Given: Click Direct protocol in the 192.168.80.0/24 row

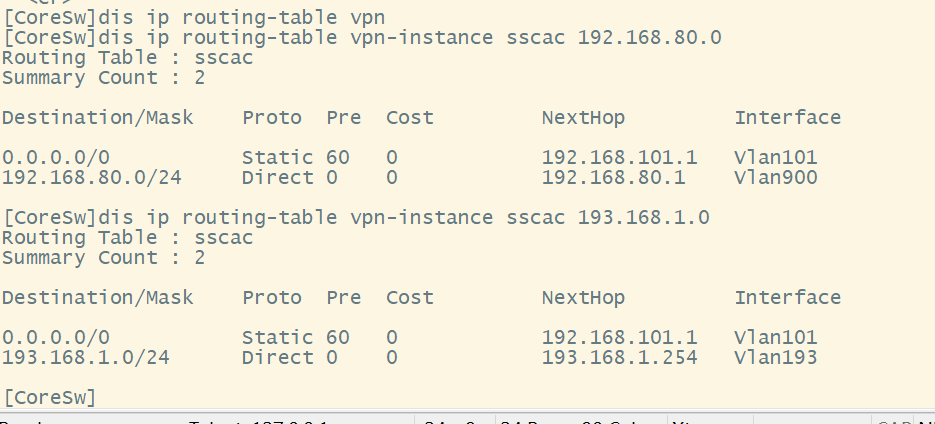Looking at the screenshot, I should pyautogui.click(x=277, y=178).
